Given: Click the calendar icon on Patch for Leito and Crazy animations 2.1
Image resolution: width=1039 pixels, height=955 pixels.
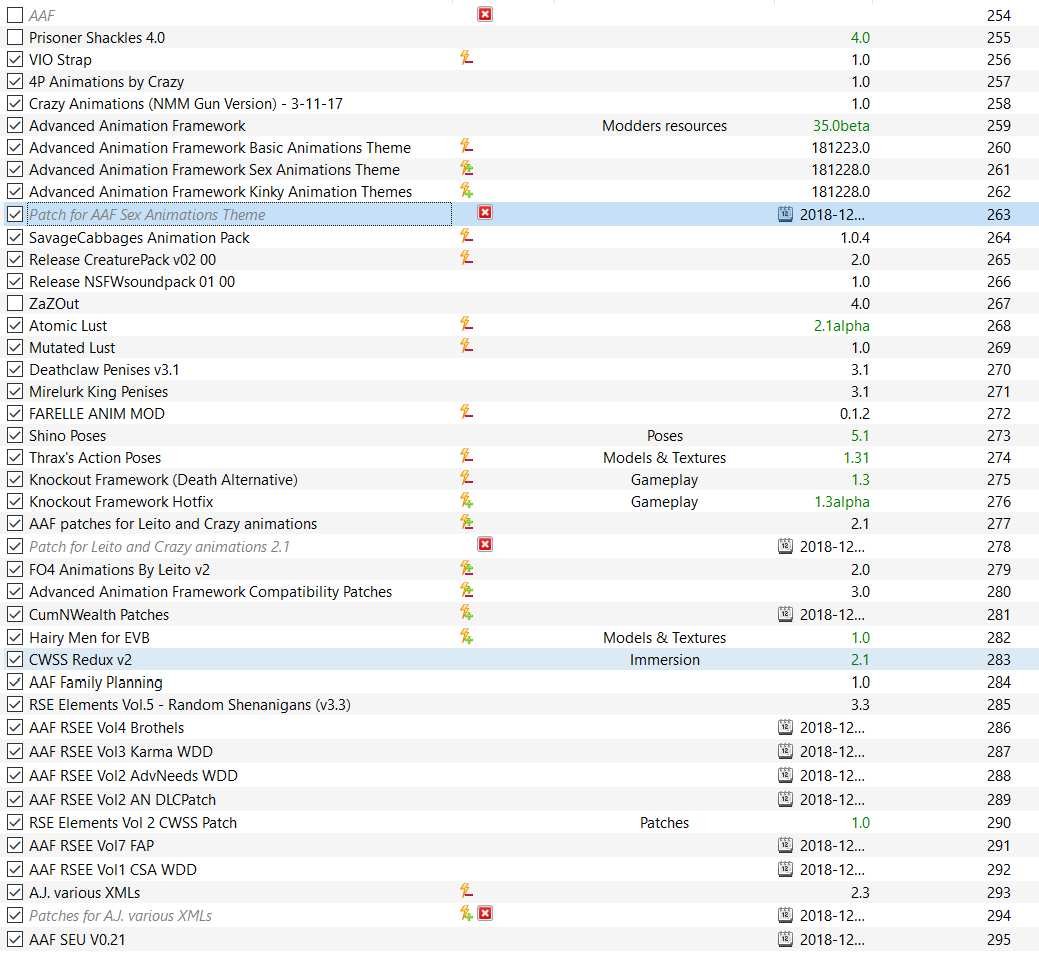Looking at the screenshot, I should point(785,545).
